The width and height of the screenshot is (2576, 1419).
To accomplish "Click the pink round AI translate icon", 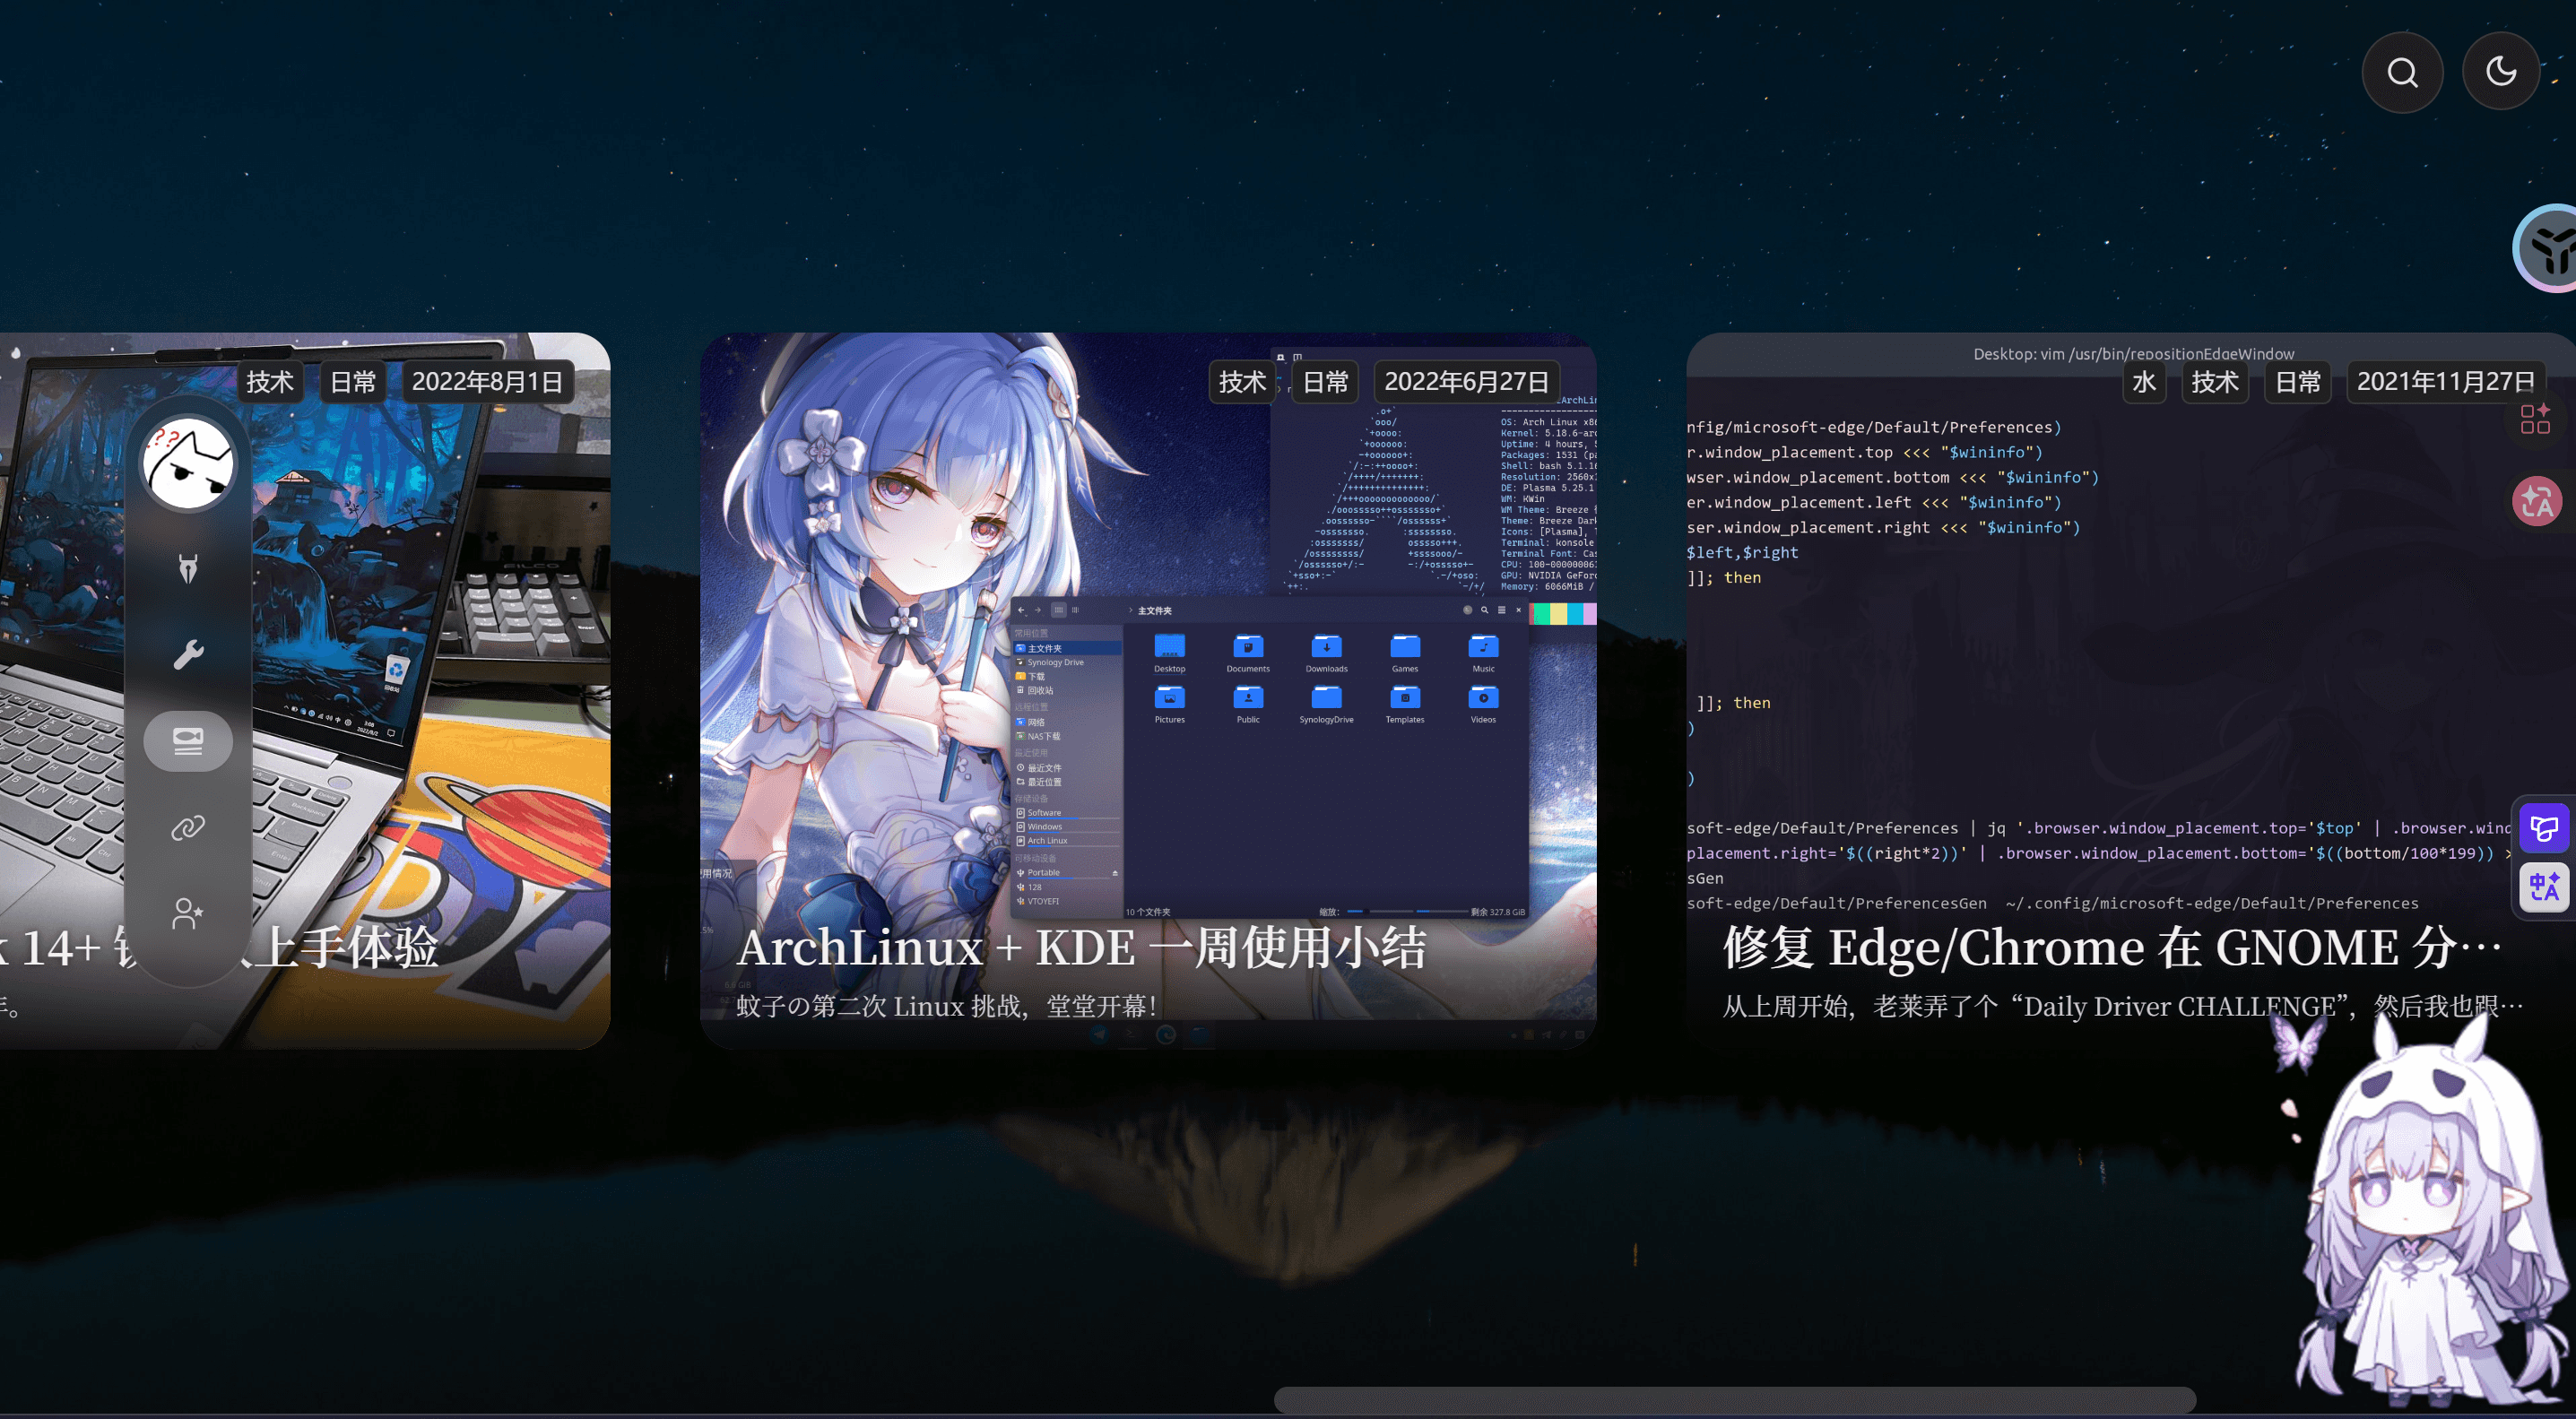I will click(2537, 501).
